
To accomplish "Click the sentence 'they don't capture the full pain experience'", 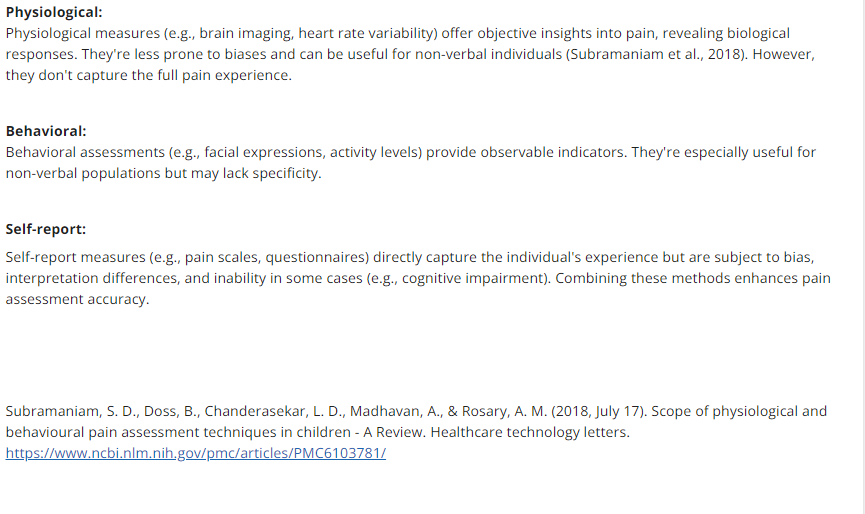I will [x=148, y=75].
